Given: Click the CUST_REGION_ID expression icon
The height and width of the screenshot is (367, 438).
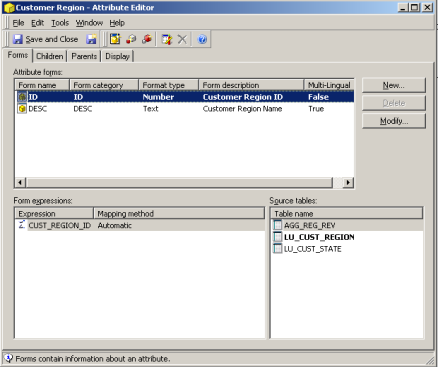Looking at the screenshot, I should point(22,225).
